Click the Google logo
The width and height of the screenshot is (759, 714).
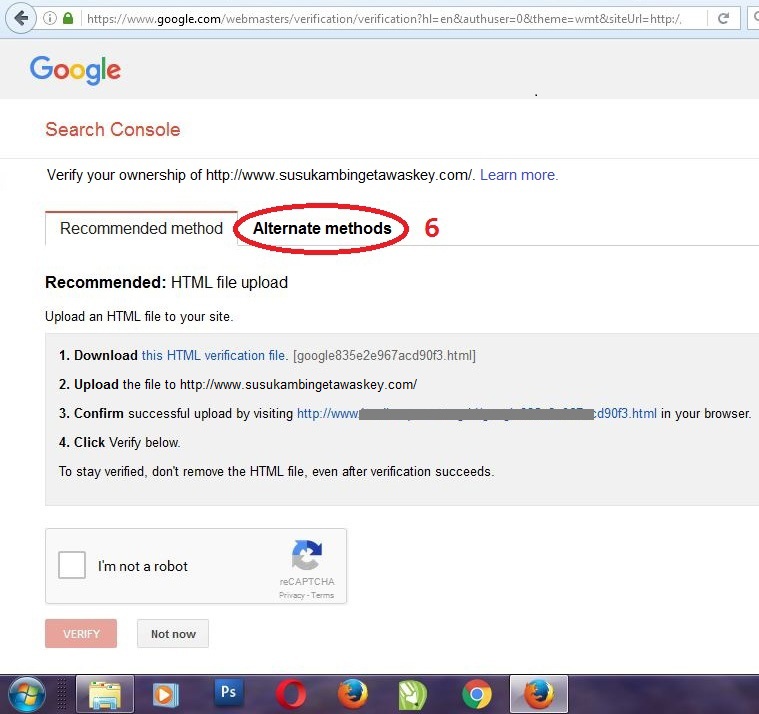pos(75,70)
